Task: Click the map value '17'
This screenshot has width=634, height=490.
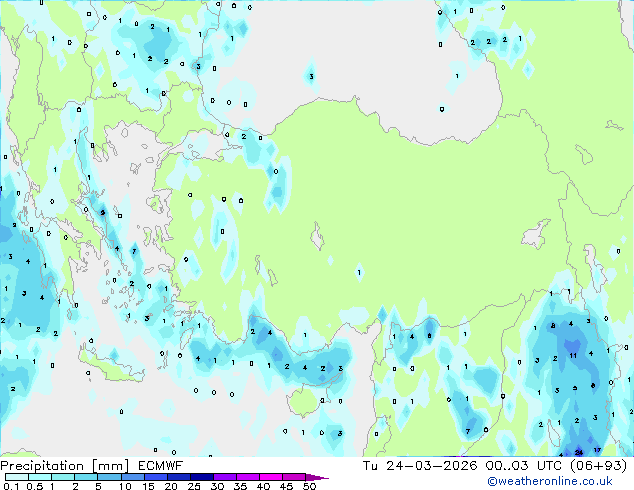Action: (597, 450)
